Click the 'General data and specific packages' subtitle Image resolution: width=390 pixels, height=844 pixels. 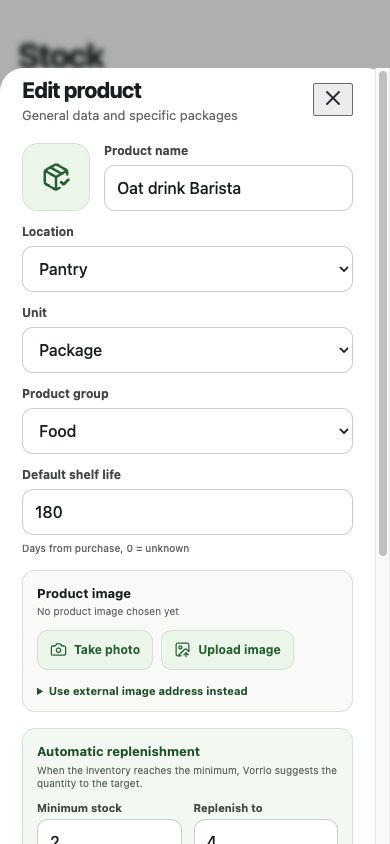130,115
